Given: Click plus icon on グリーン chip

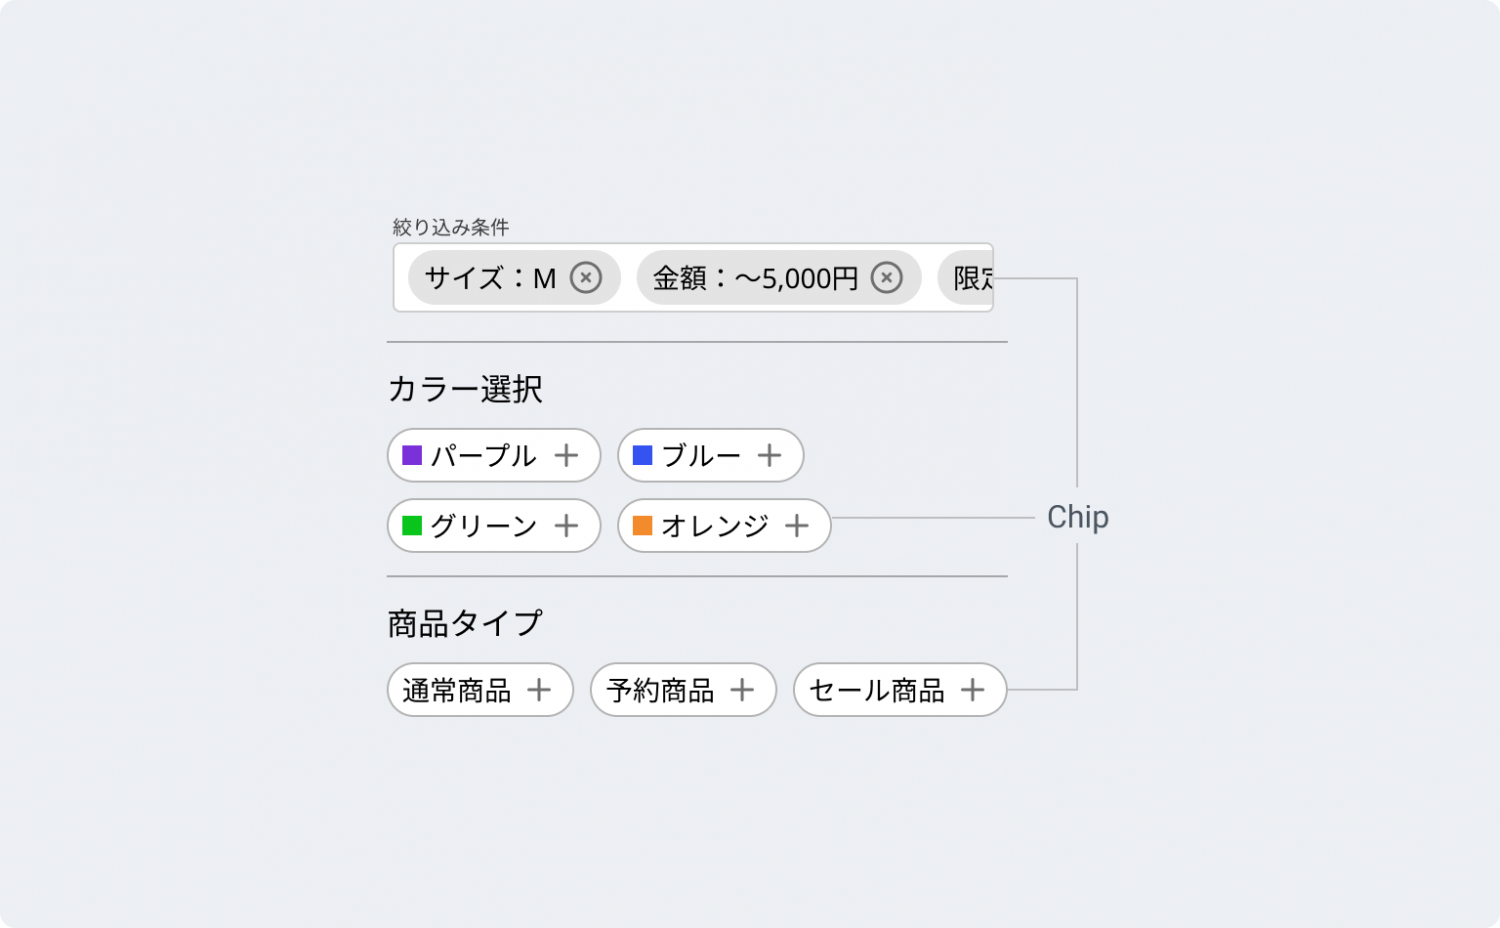Looking at the screenshot, I should click(x=567, y=525).
